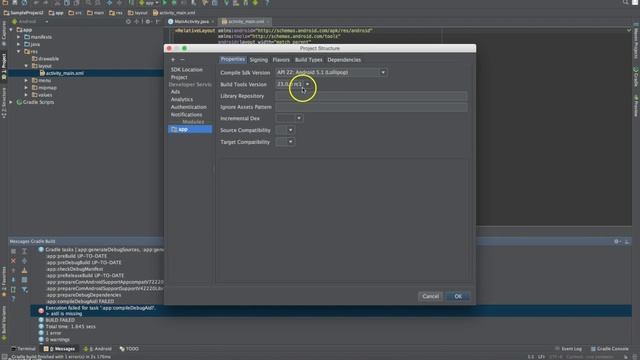
Task: Click OK in Project Structure dialog
Action: 458,296
